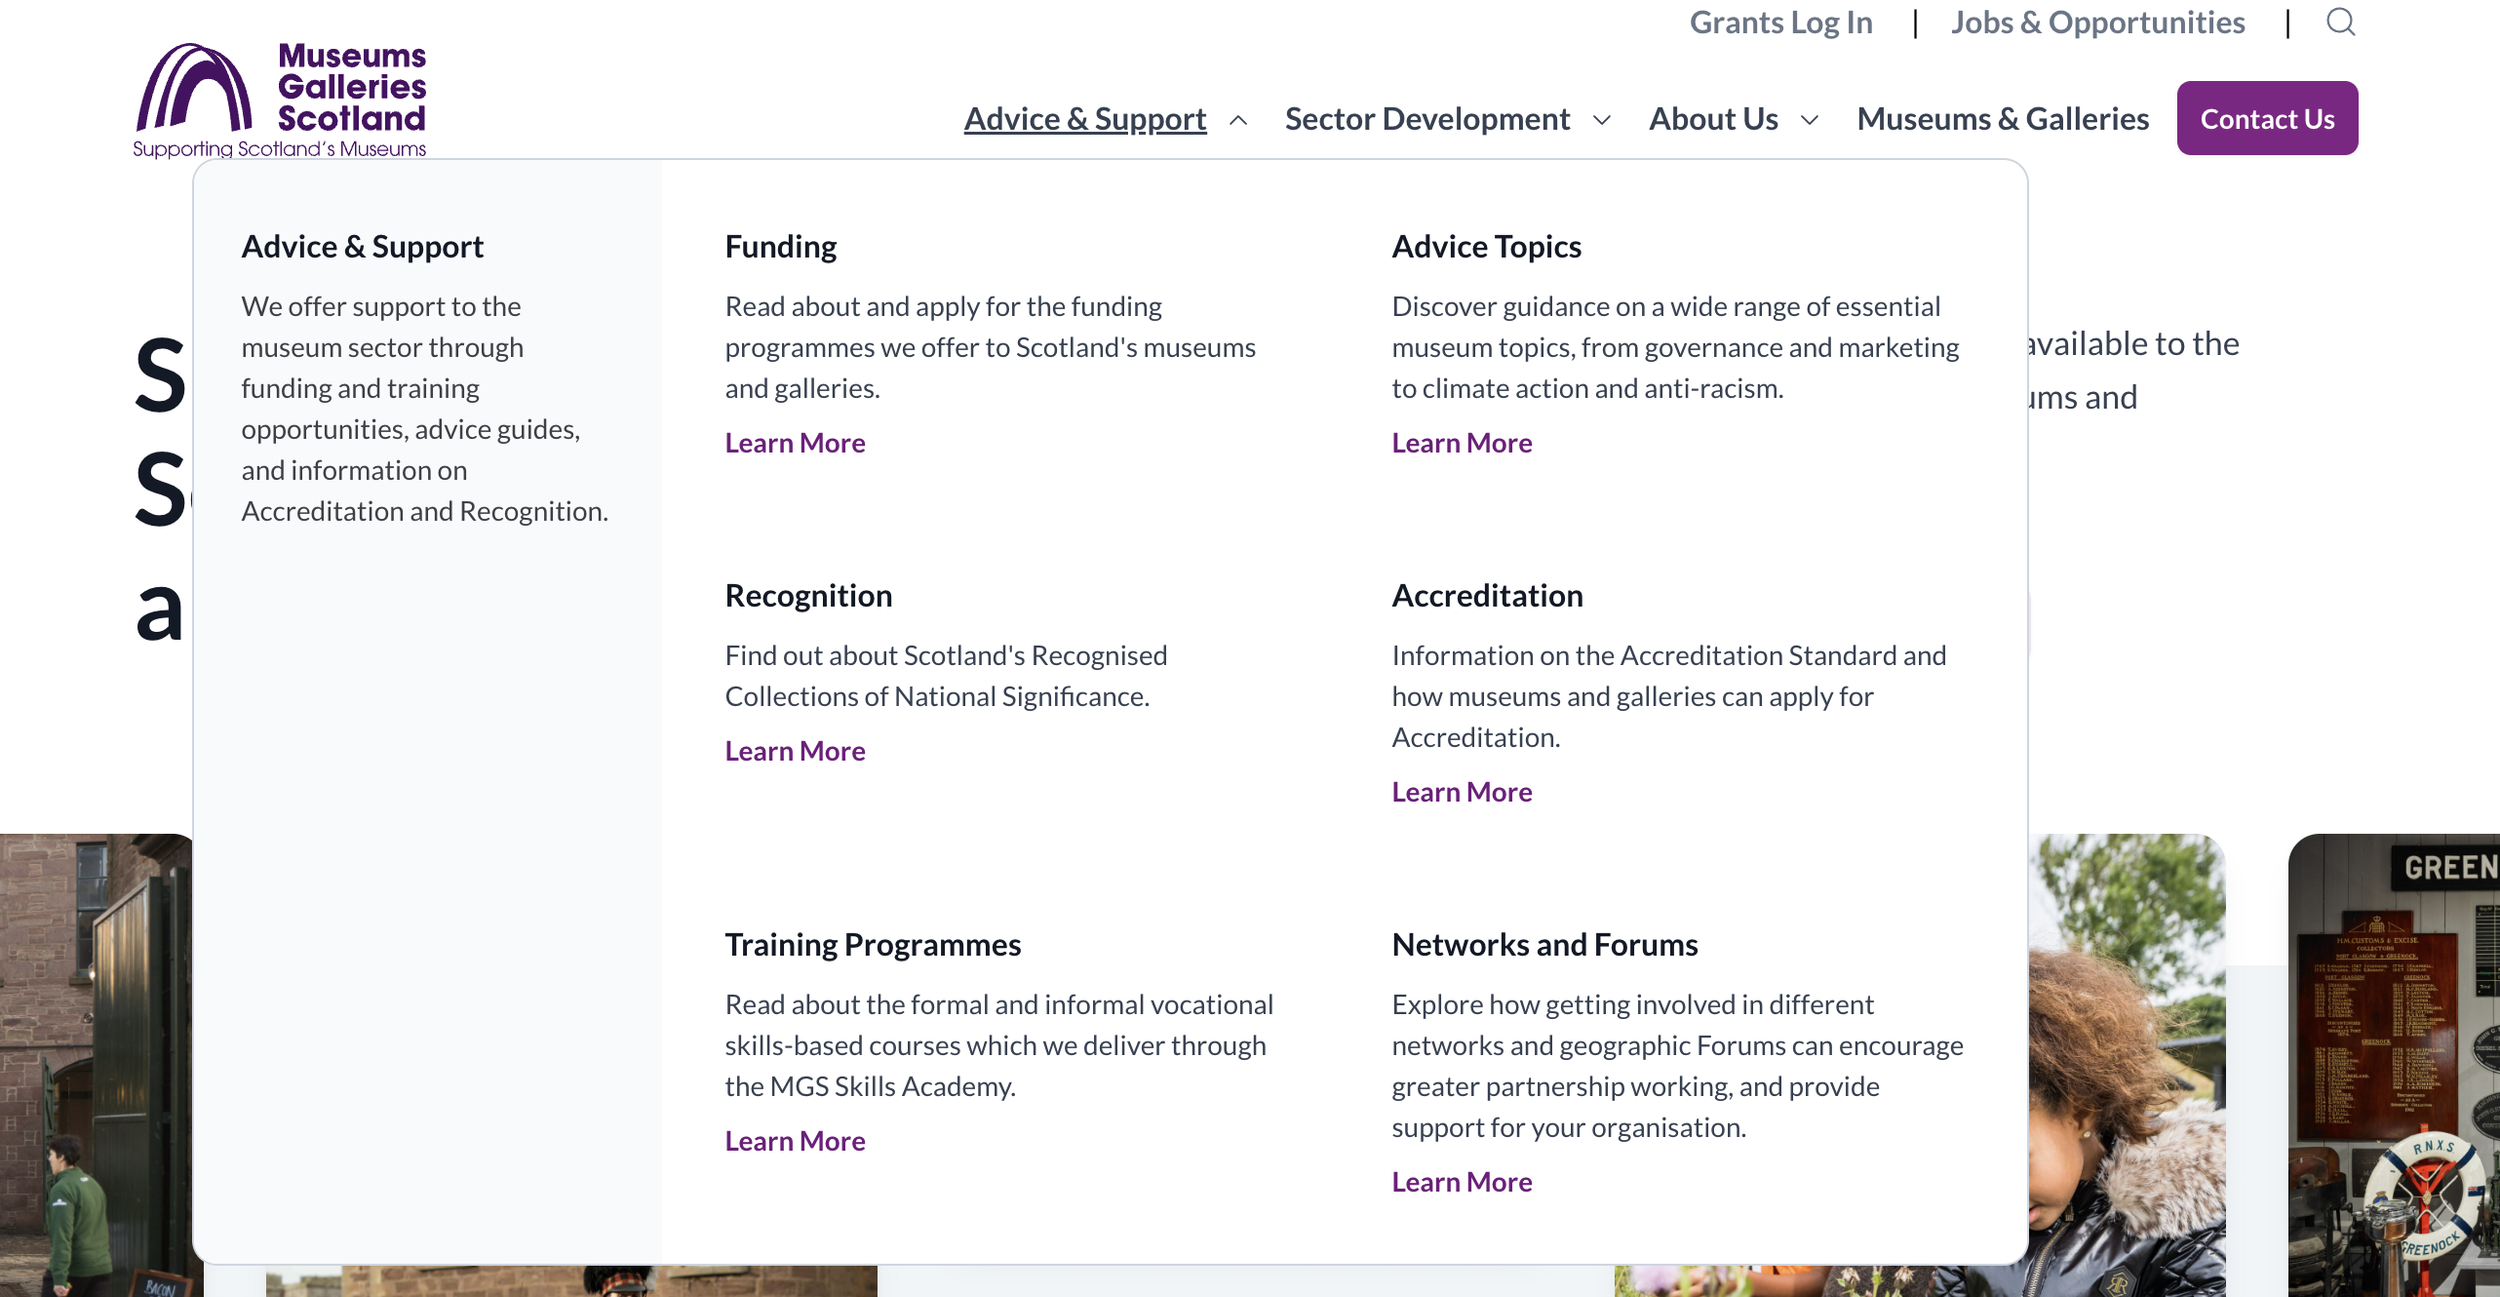This screenshot has width=2500, height=1297.
Task: Click Learn More under Recognition
Action: (795, 751)
